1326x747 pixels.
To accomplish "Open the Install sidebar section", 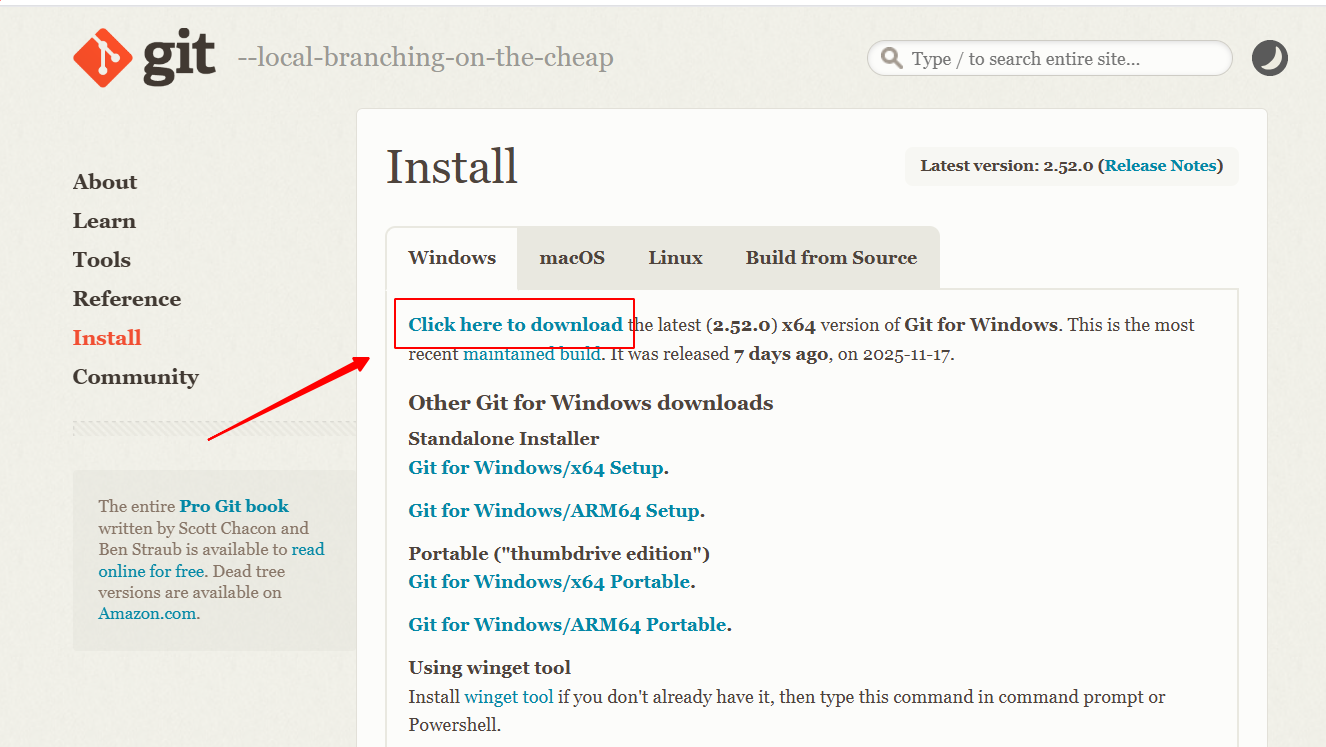I will point(107,338).
